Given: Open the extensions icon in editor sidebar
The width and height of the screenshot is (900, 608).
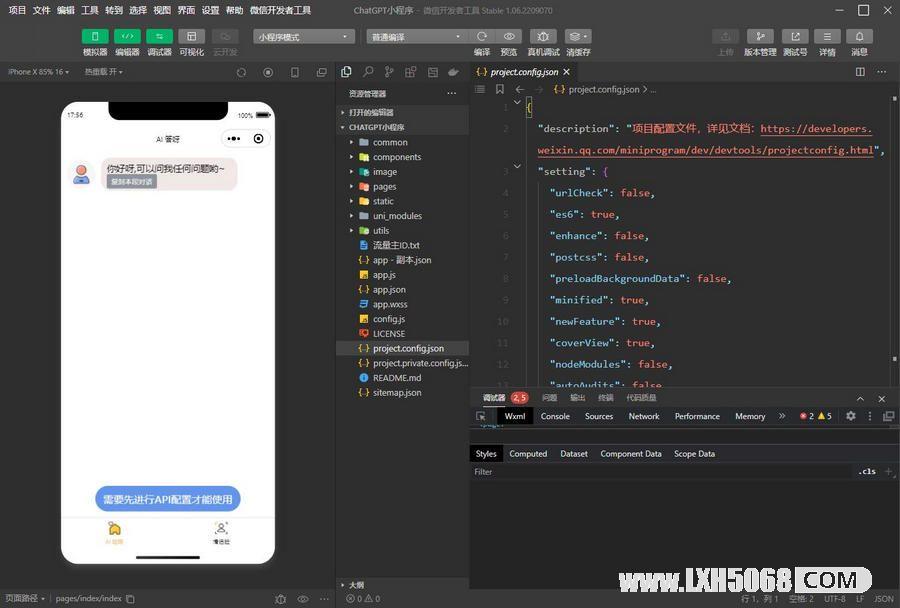Looking at the screenshot, I should click(x=410, y=72).
